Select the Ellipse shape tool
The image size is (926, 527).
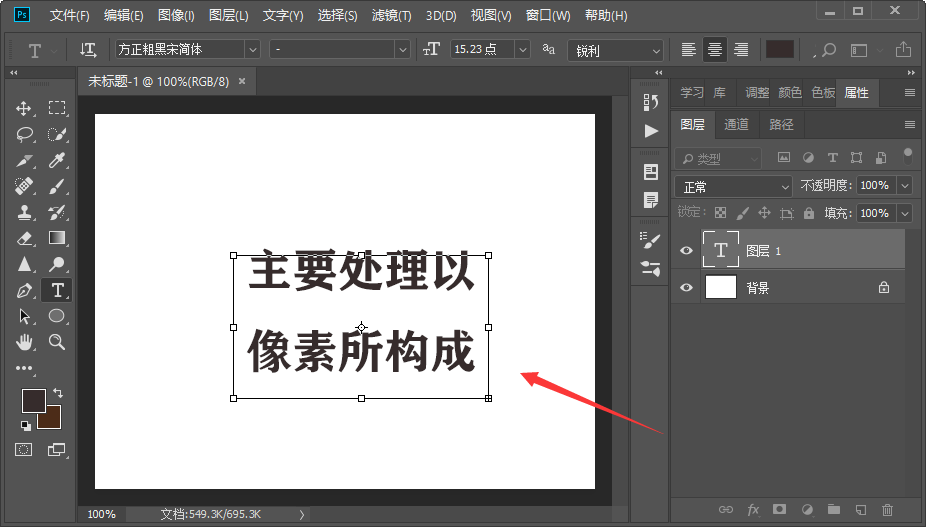(x=57, y=316)
